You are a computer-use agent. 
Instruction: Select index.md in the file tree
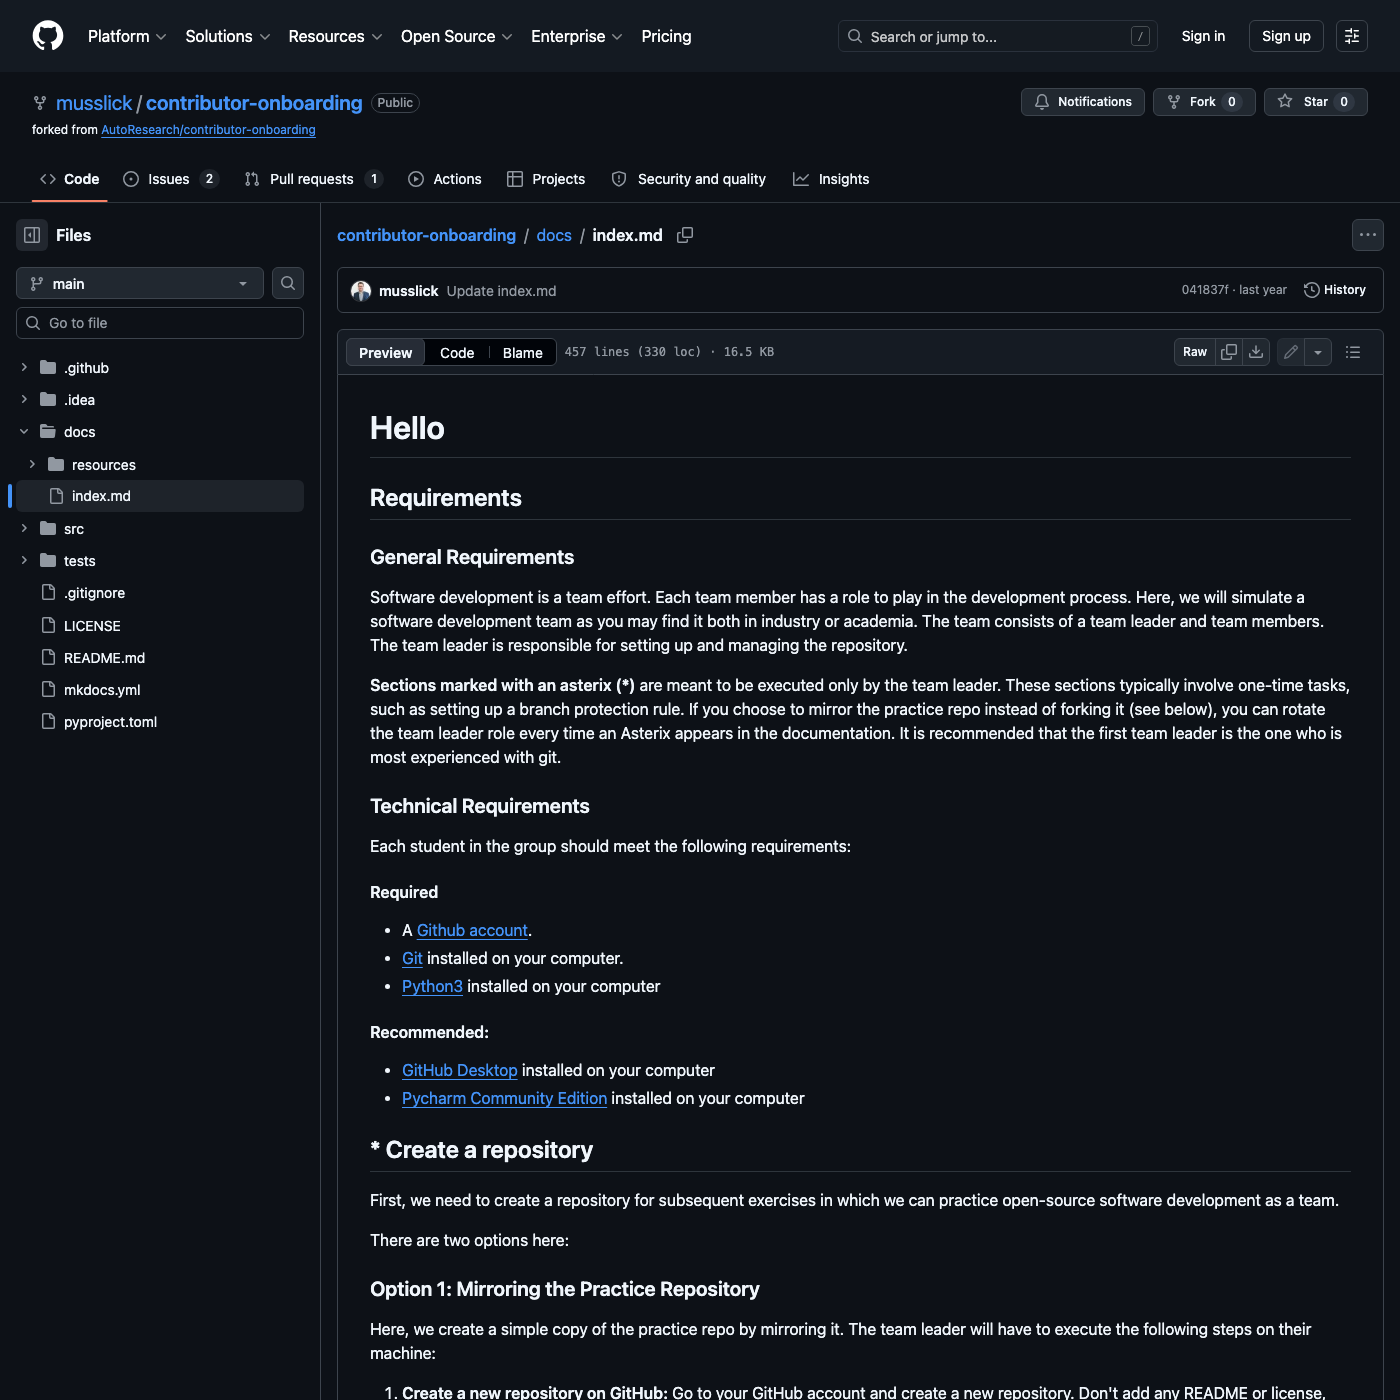click(160, 496)
